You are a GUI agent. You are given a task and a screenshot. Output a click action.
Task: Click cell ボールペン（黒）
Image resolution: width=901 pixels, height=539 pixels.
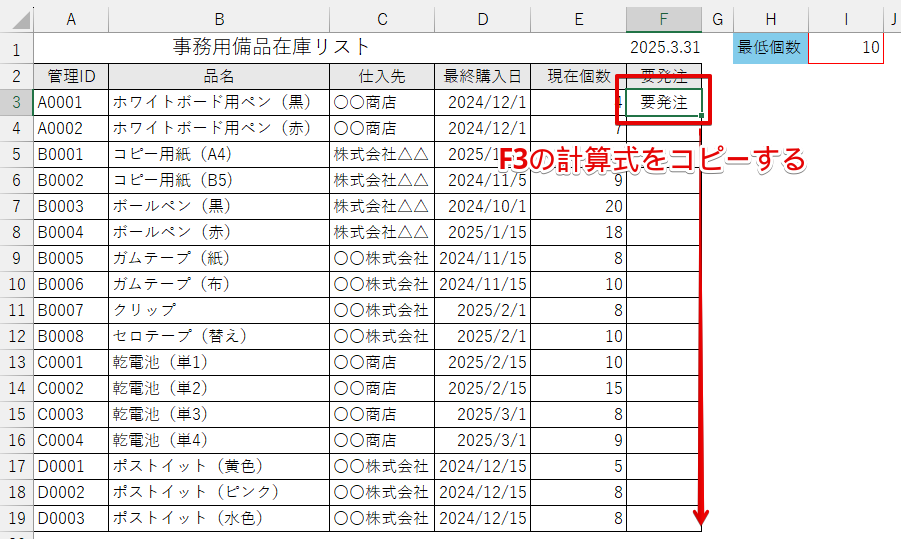pyautogui.click(x=219, y=206)
